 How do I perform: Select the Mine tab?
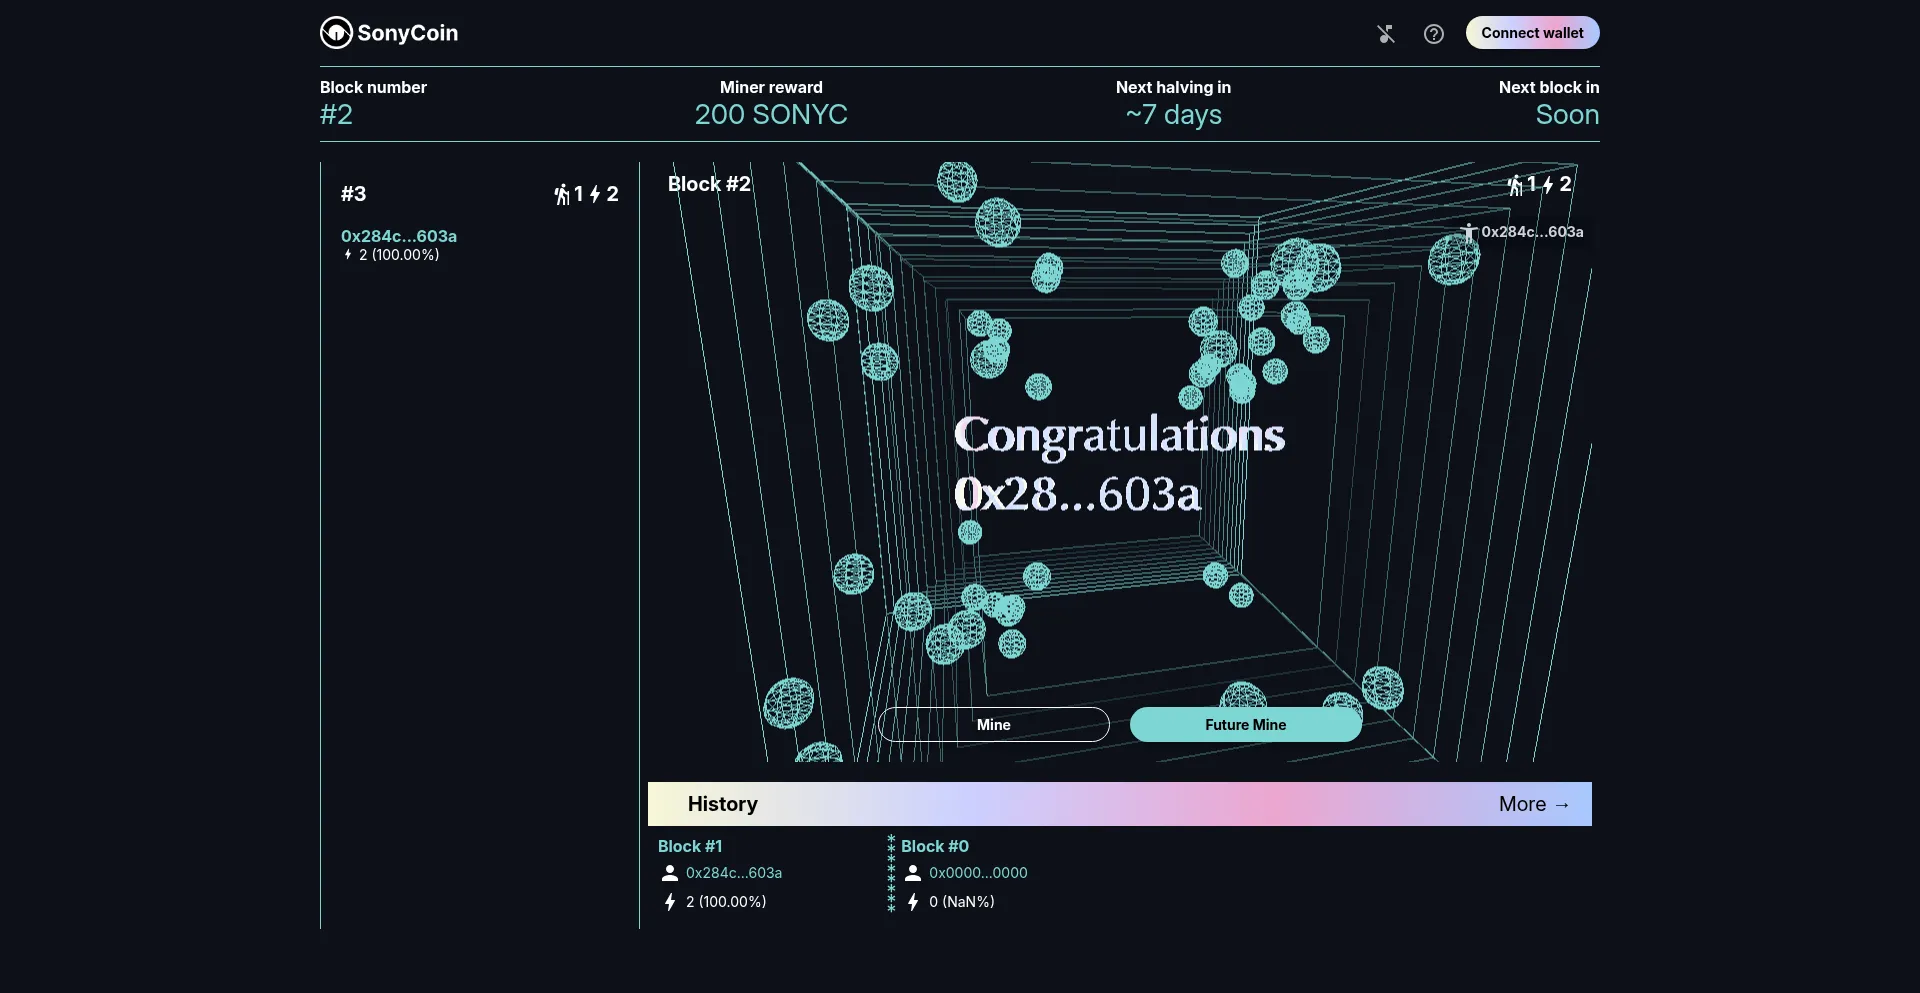(993, 725)
